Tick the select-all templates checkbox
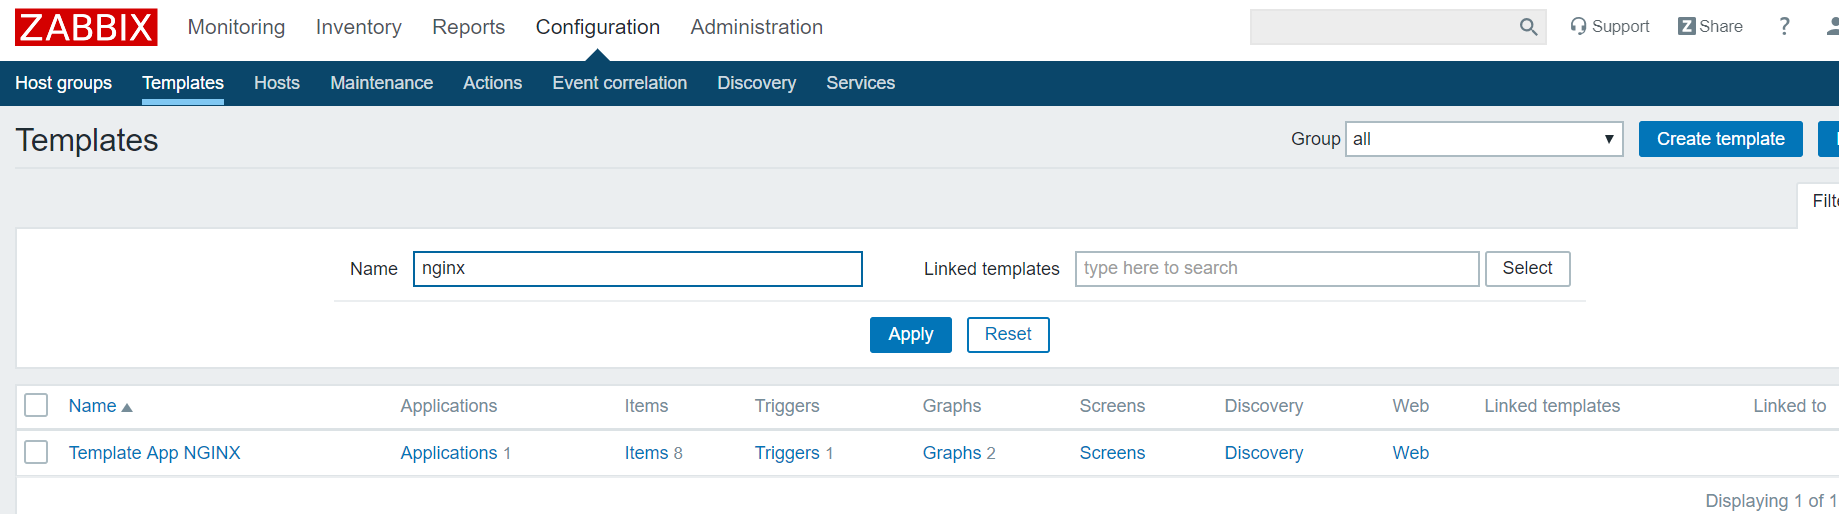This screenshot has height=514, width=1839. coord(36,405)
